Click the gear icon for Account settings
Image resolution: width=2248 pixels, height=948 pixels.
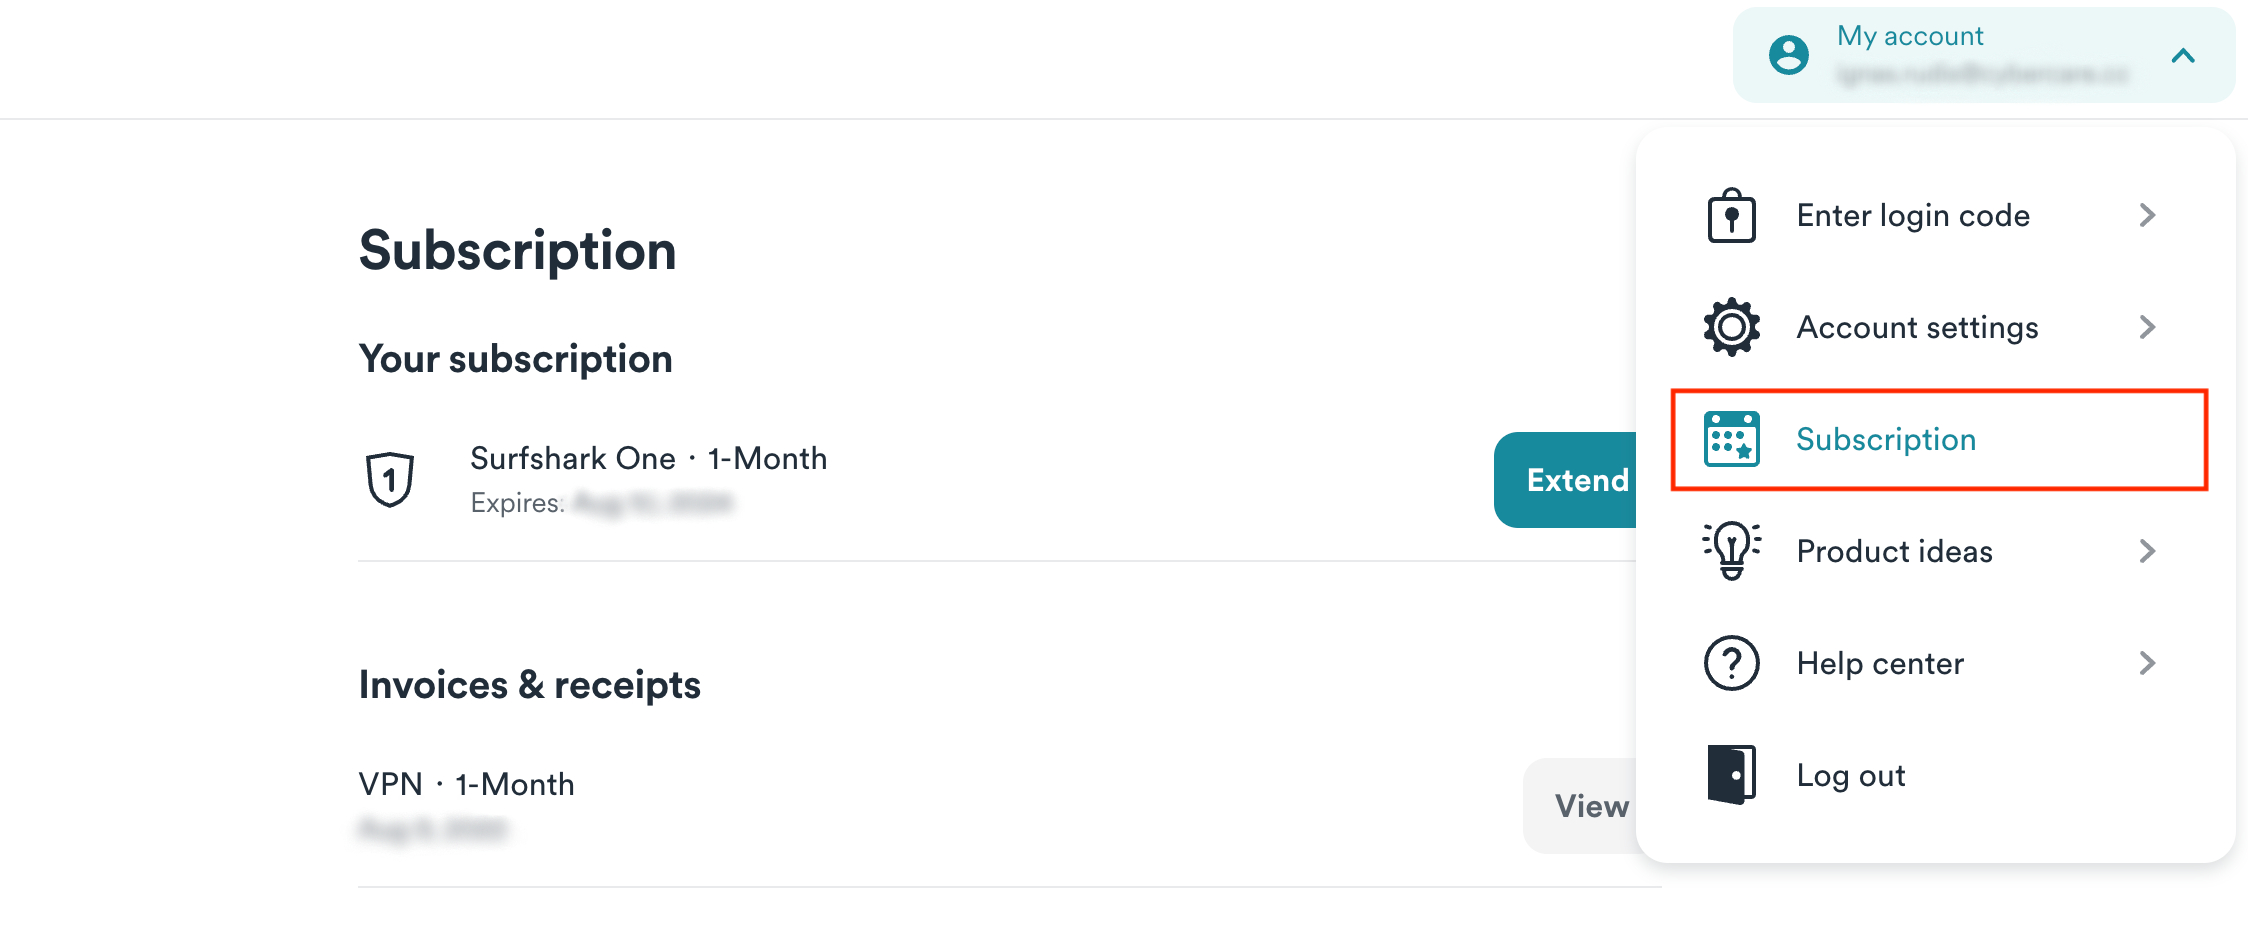click(1731, 327)
